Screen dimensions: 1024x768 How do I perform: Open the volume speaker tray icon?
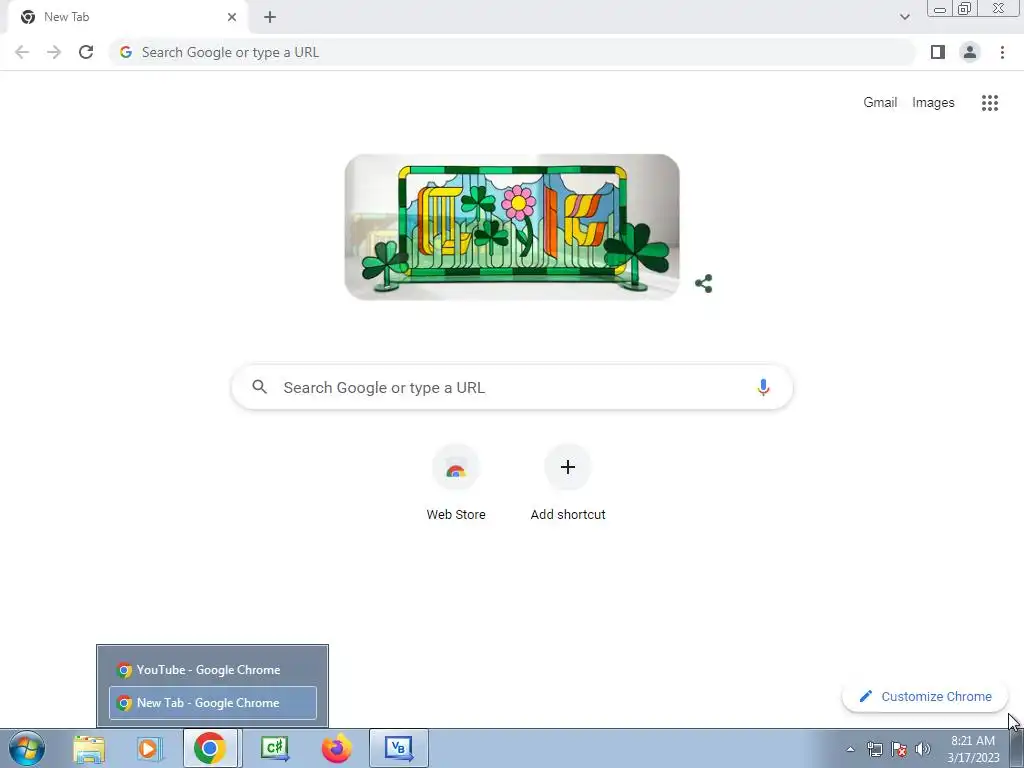point(923,749)
